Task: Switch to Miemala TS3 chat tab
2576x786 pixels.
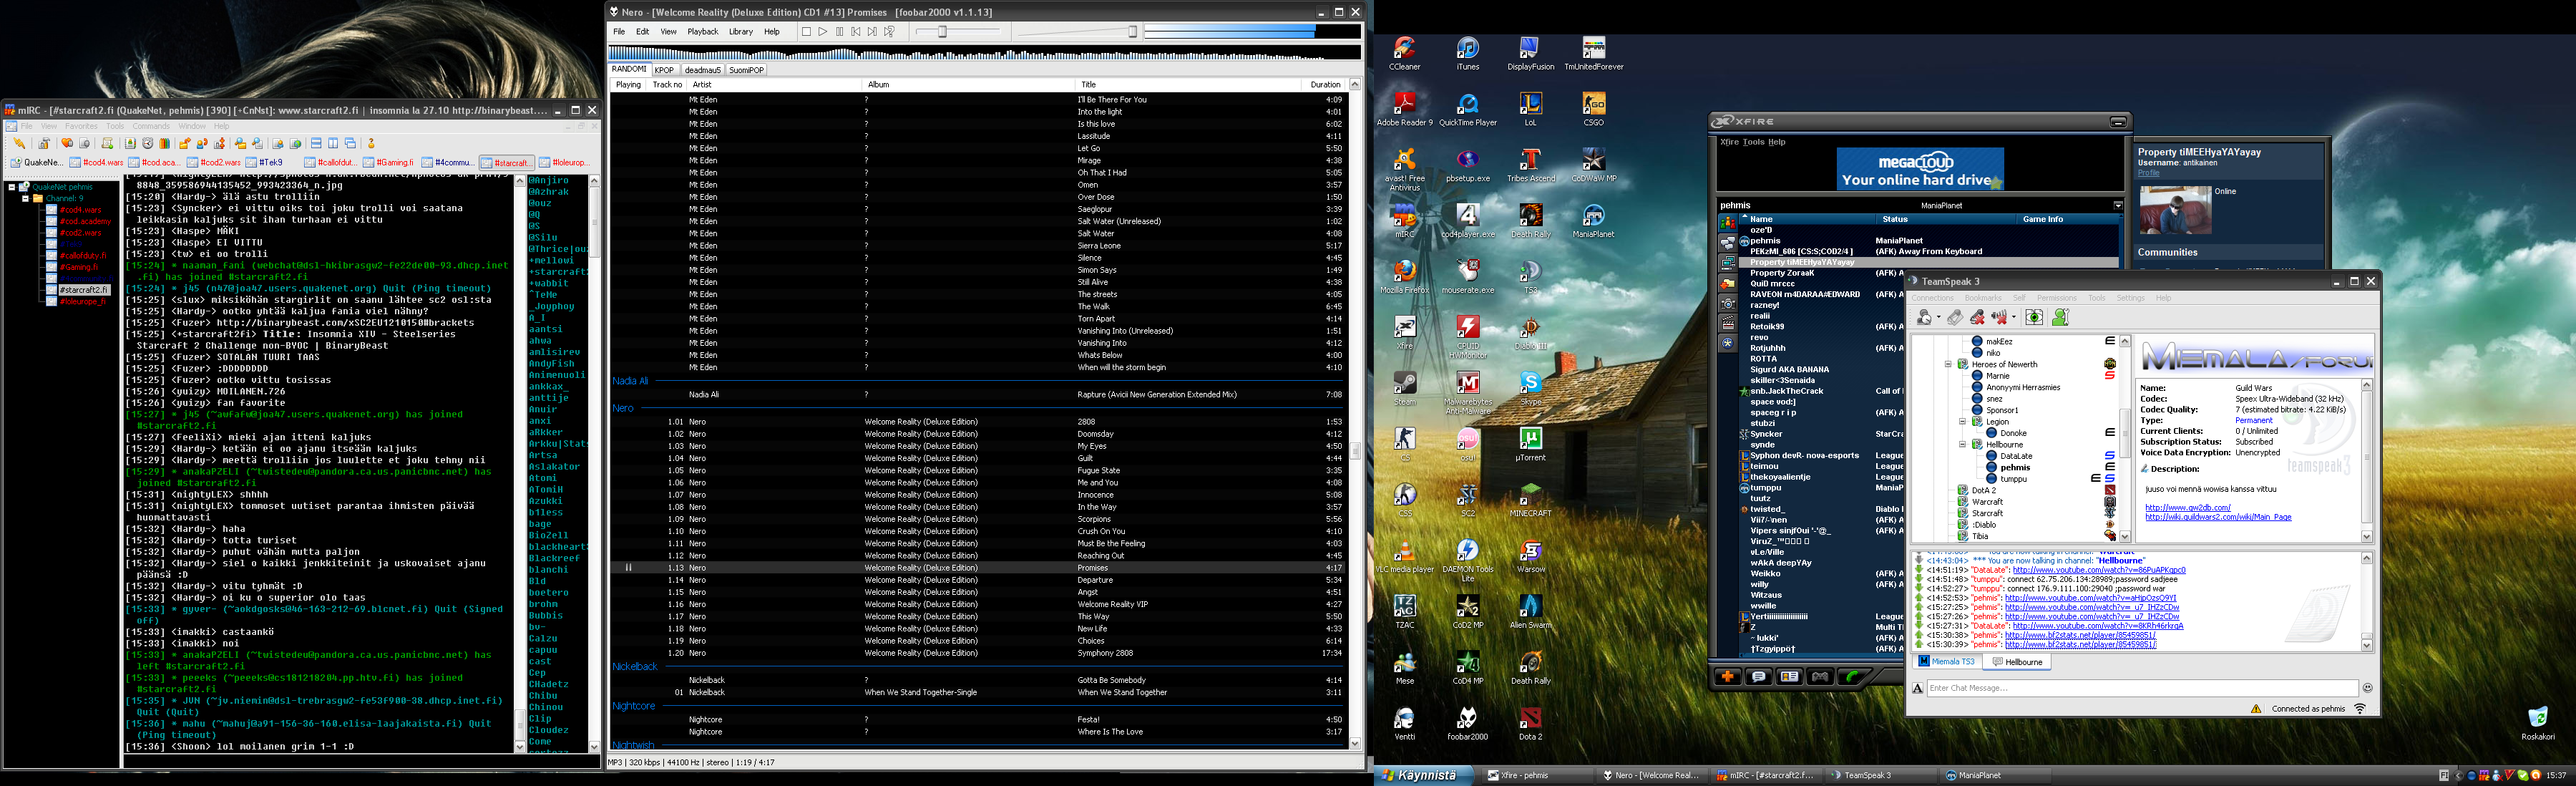Action: click(x=1946, y=662)
